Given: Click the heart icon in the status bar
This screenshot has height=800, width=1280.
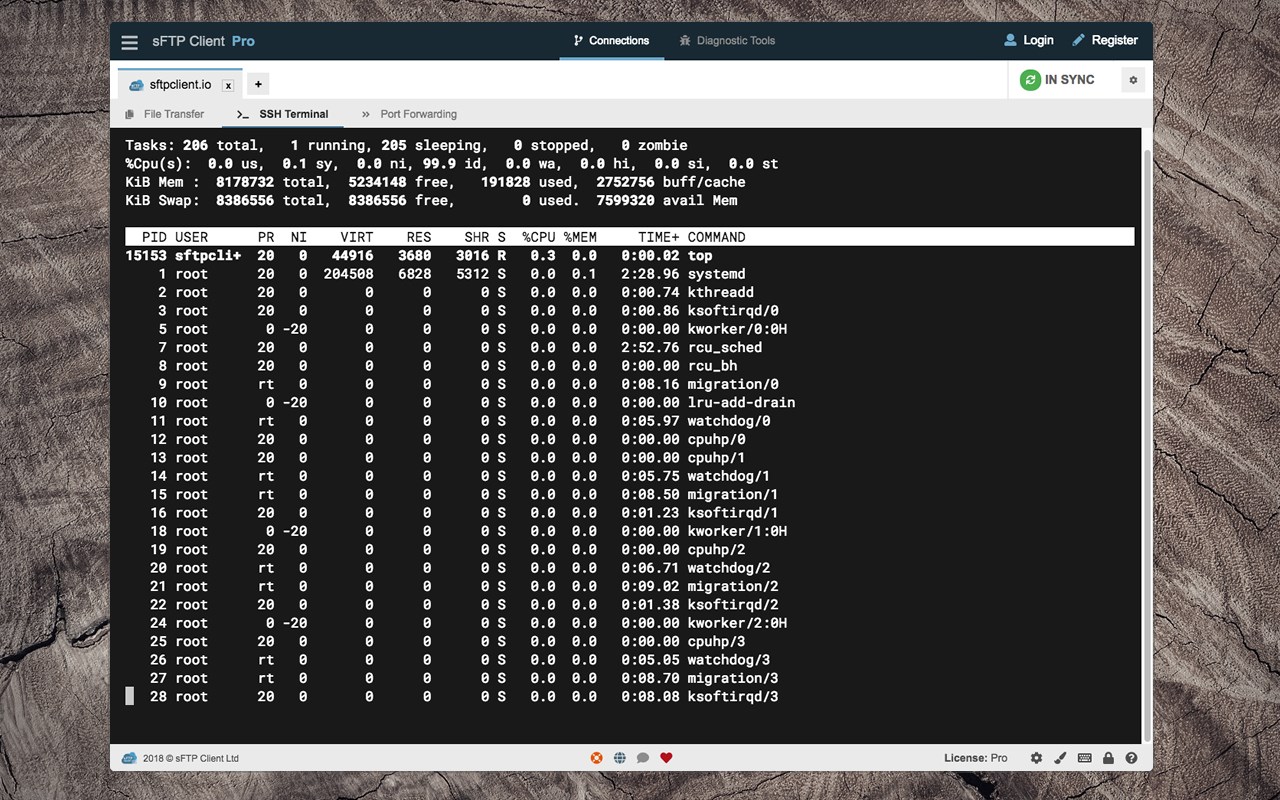Looking at the screenshot, I should click(666, 757).
